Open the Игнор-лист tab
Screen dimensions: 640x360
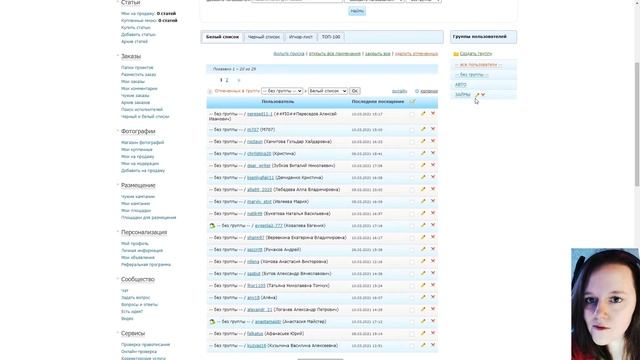[x=301, y=37]
